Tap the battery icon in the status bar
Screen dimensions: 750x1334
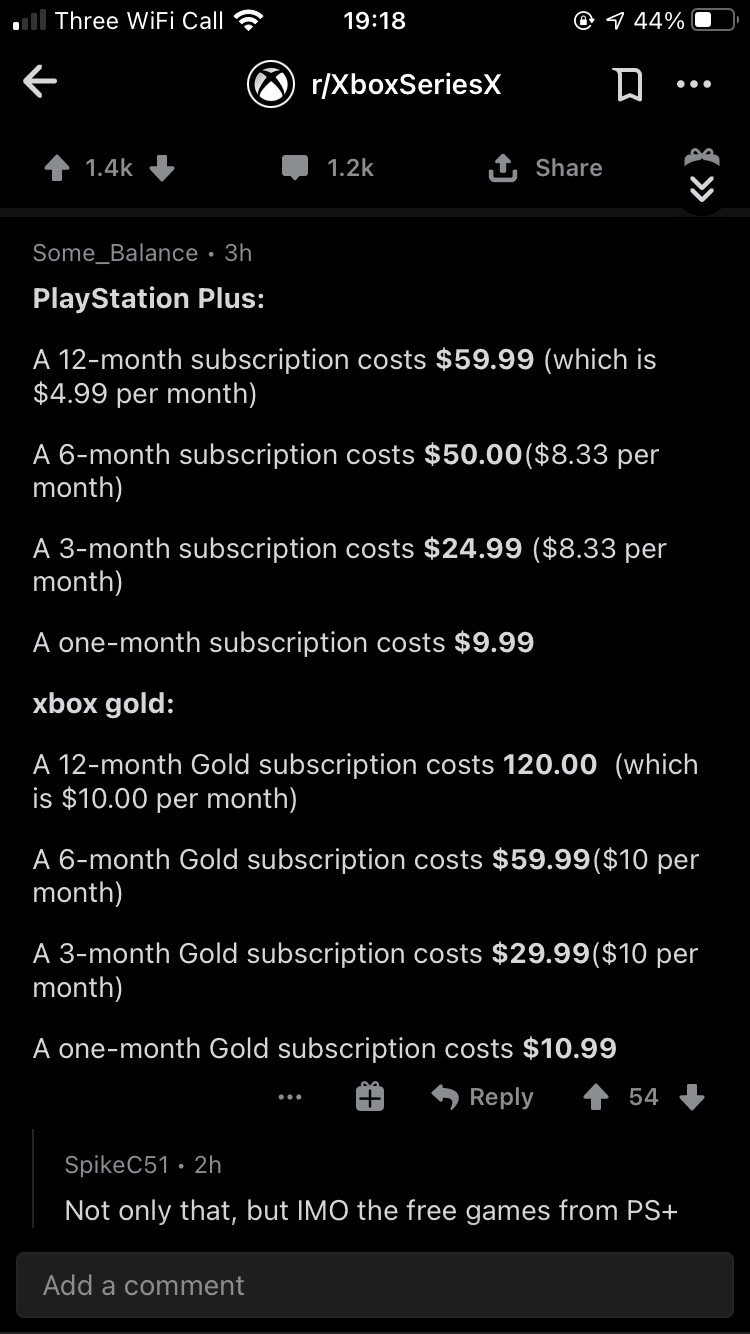713,21
